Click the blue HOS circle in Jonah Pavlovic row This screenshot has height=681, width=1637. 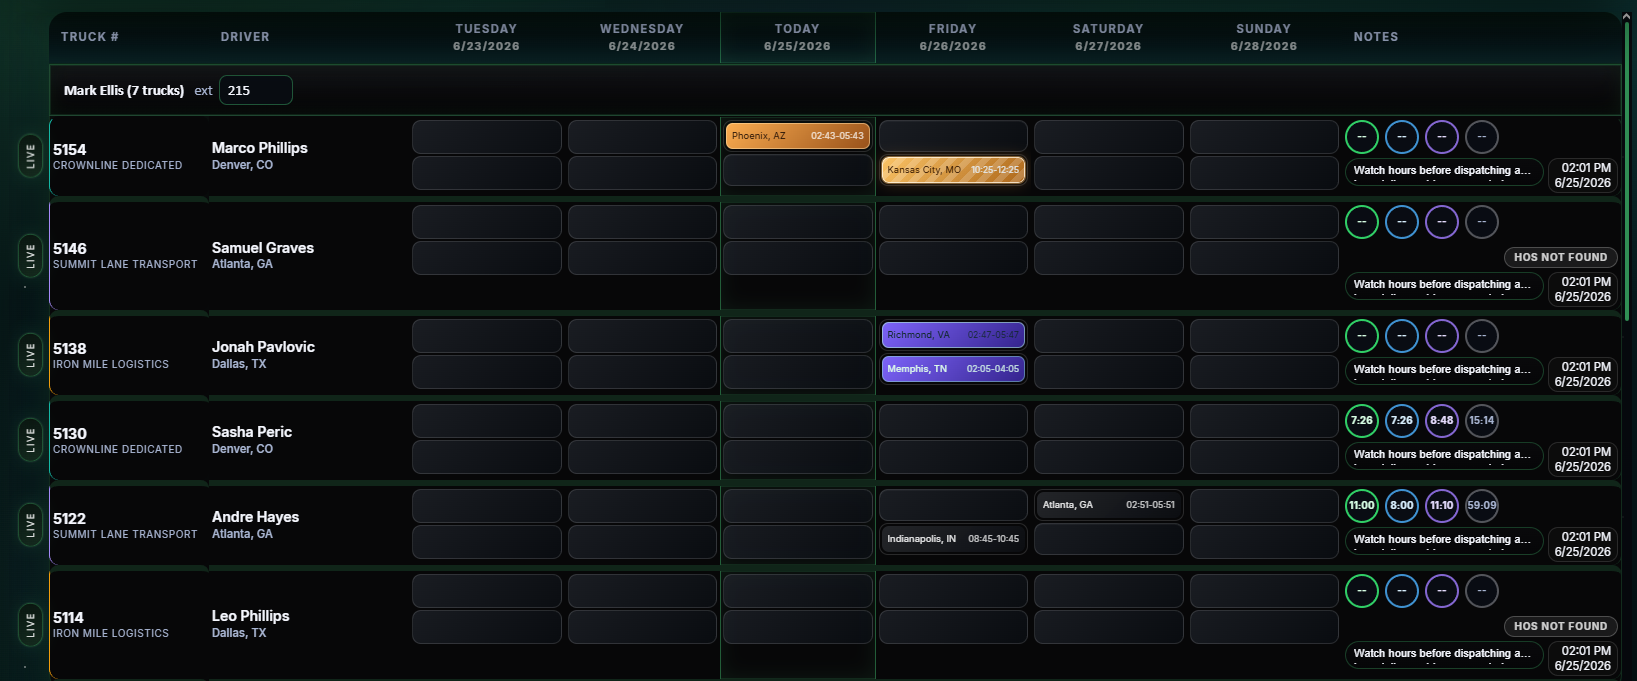click(x=1402, y=336)
